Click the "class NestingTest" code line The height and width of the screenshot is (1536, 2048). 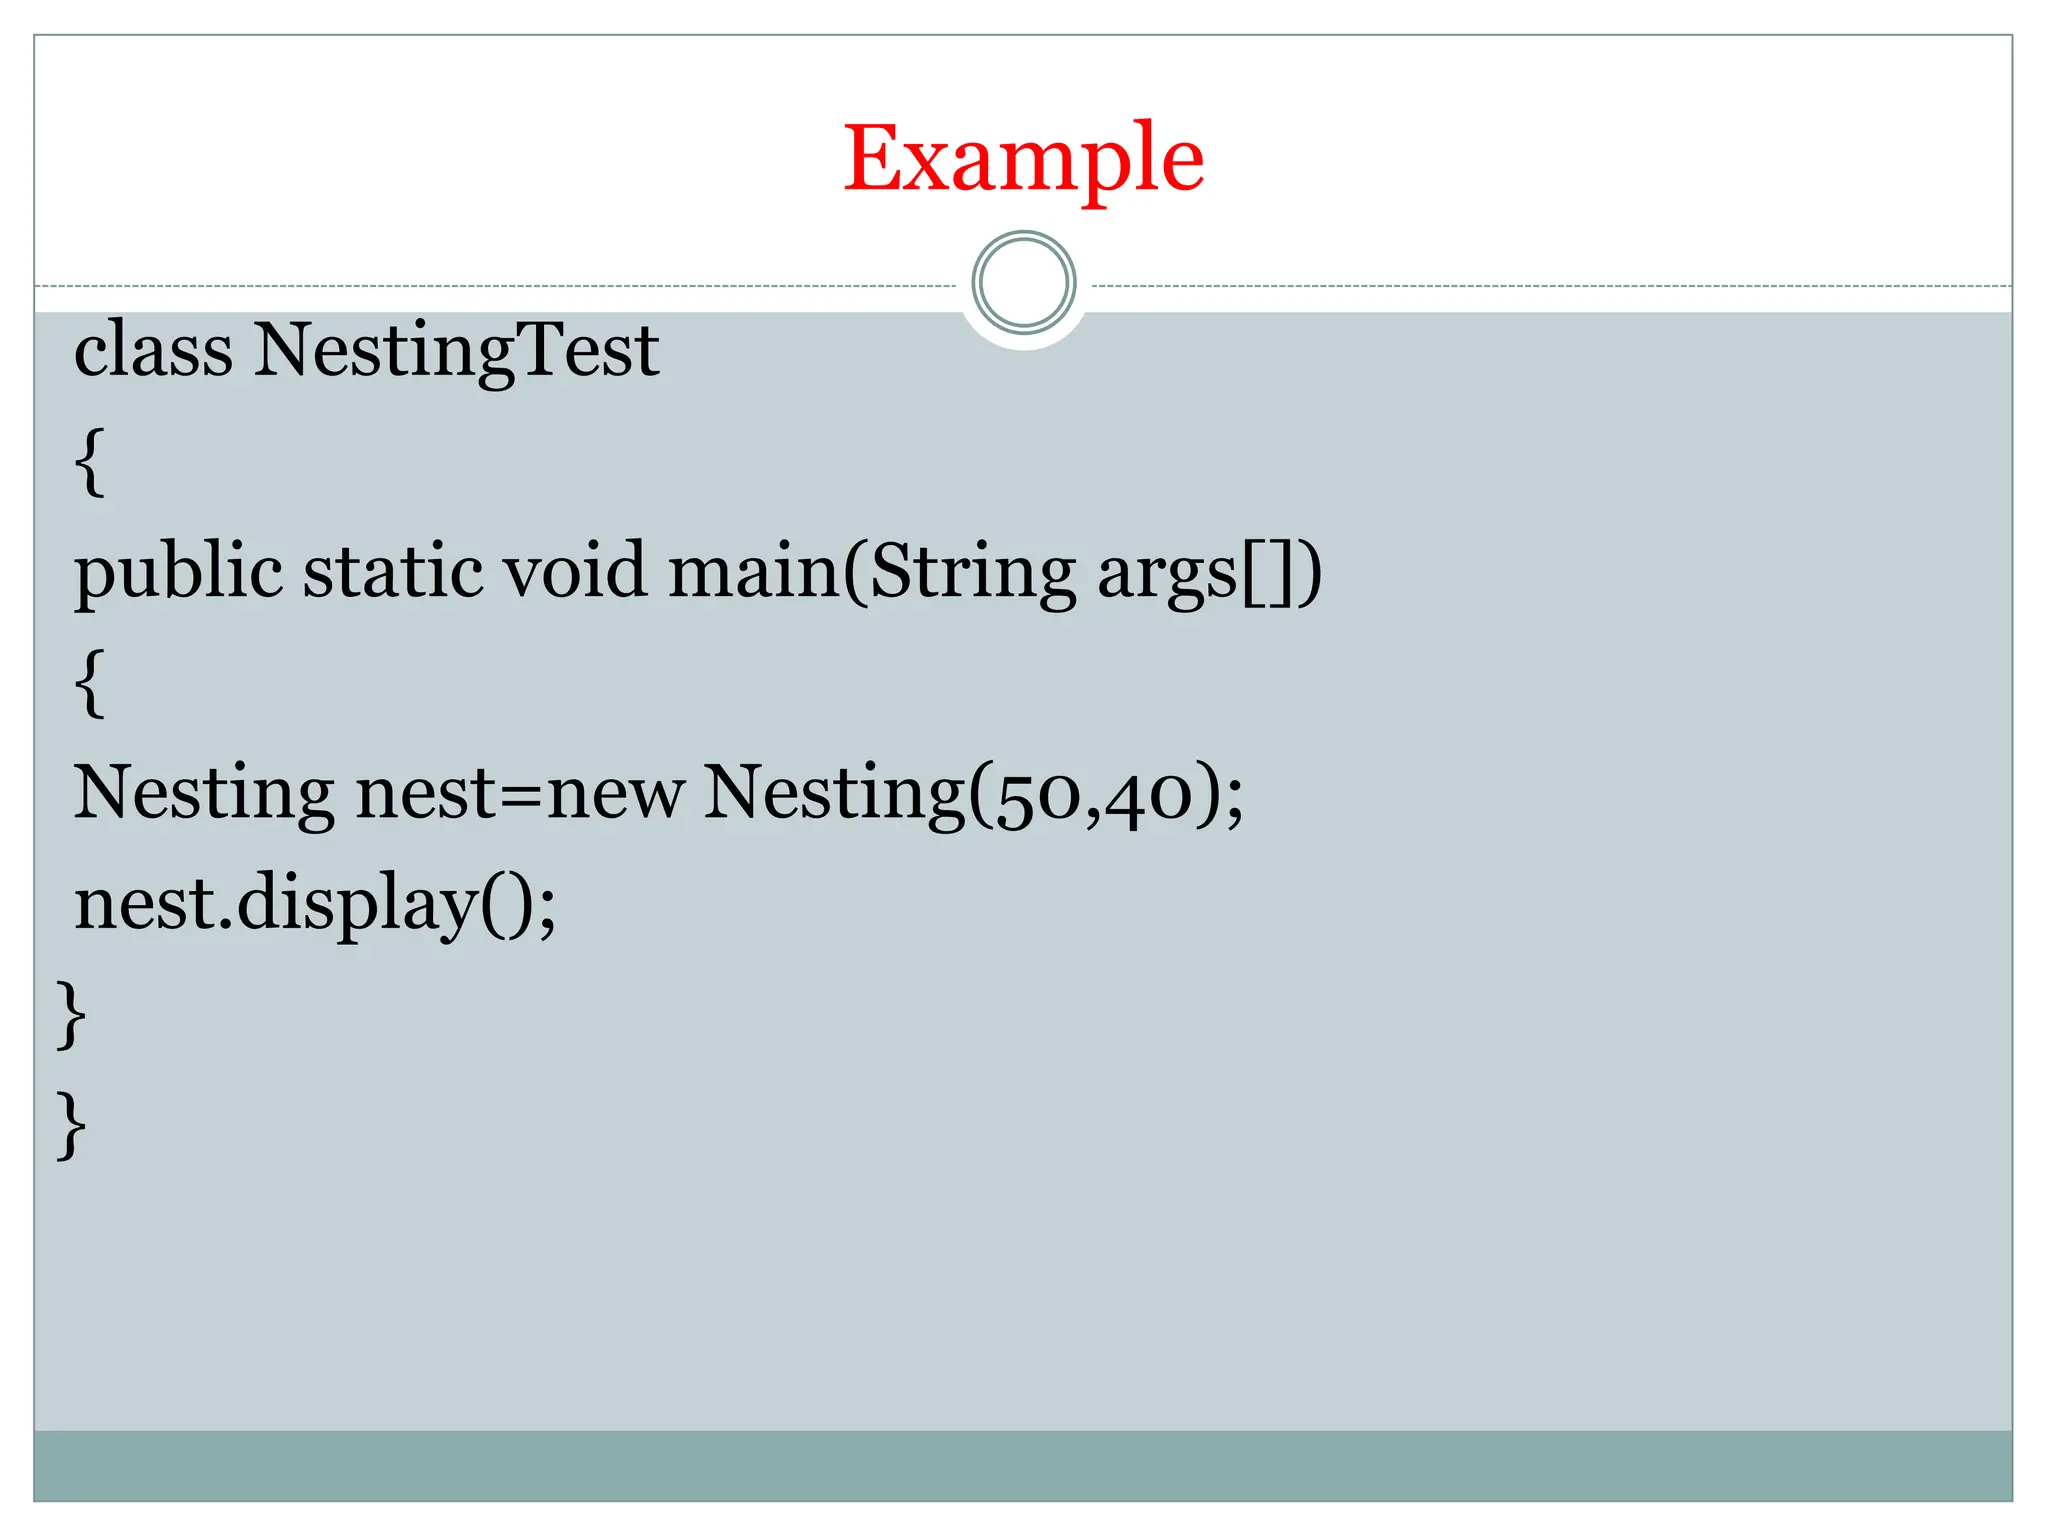tap(366, 350)
